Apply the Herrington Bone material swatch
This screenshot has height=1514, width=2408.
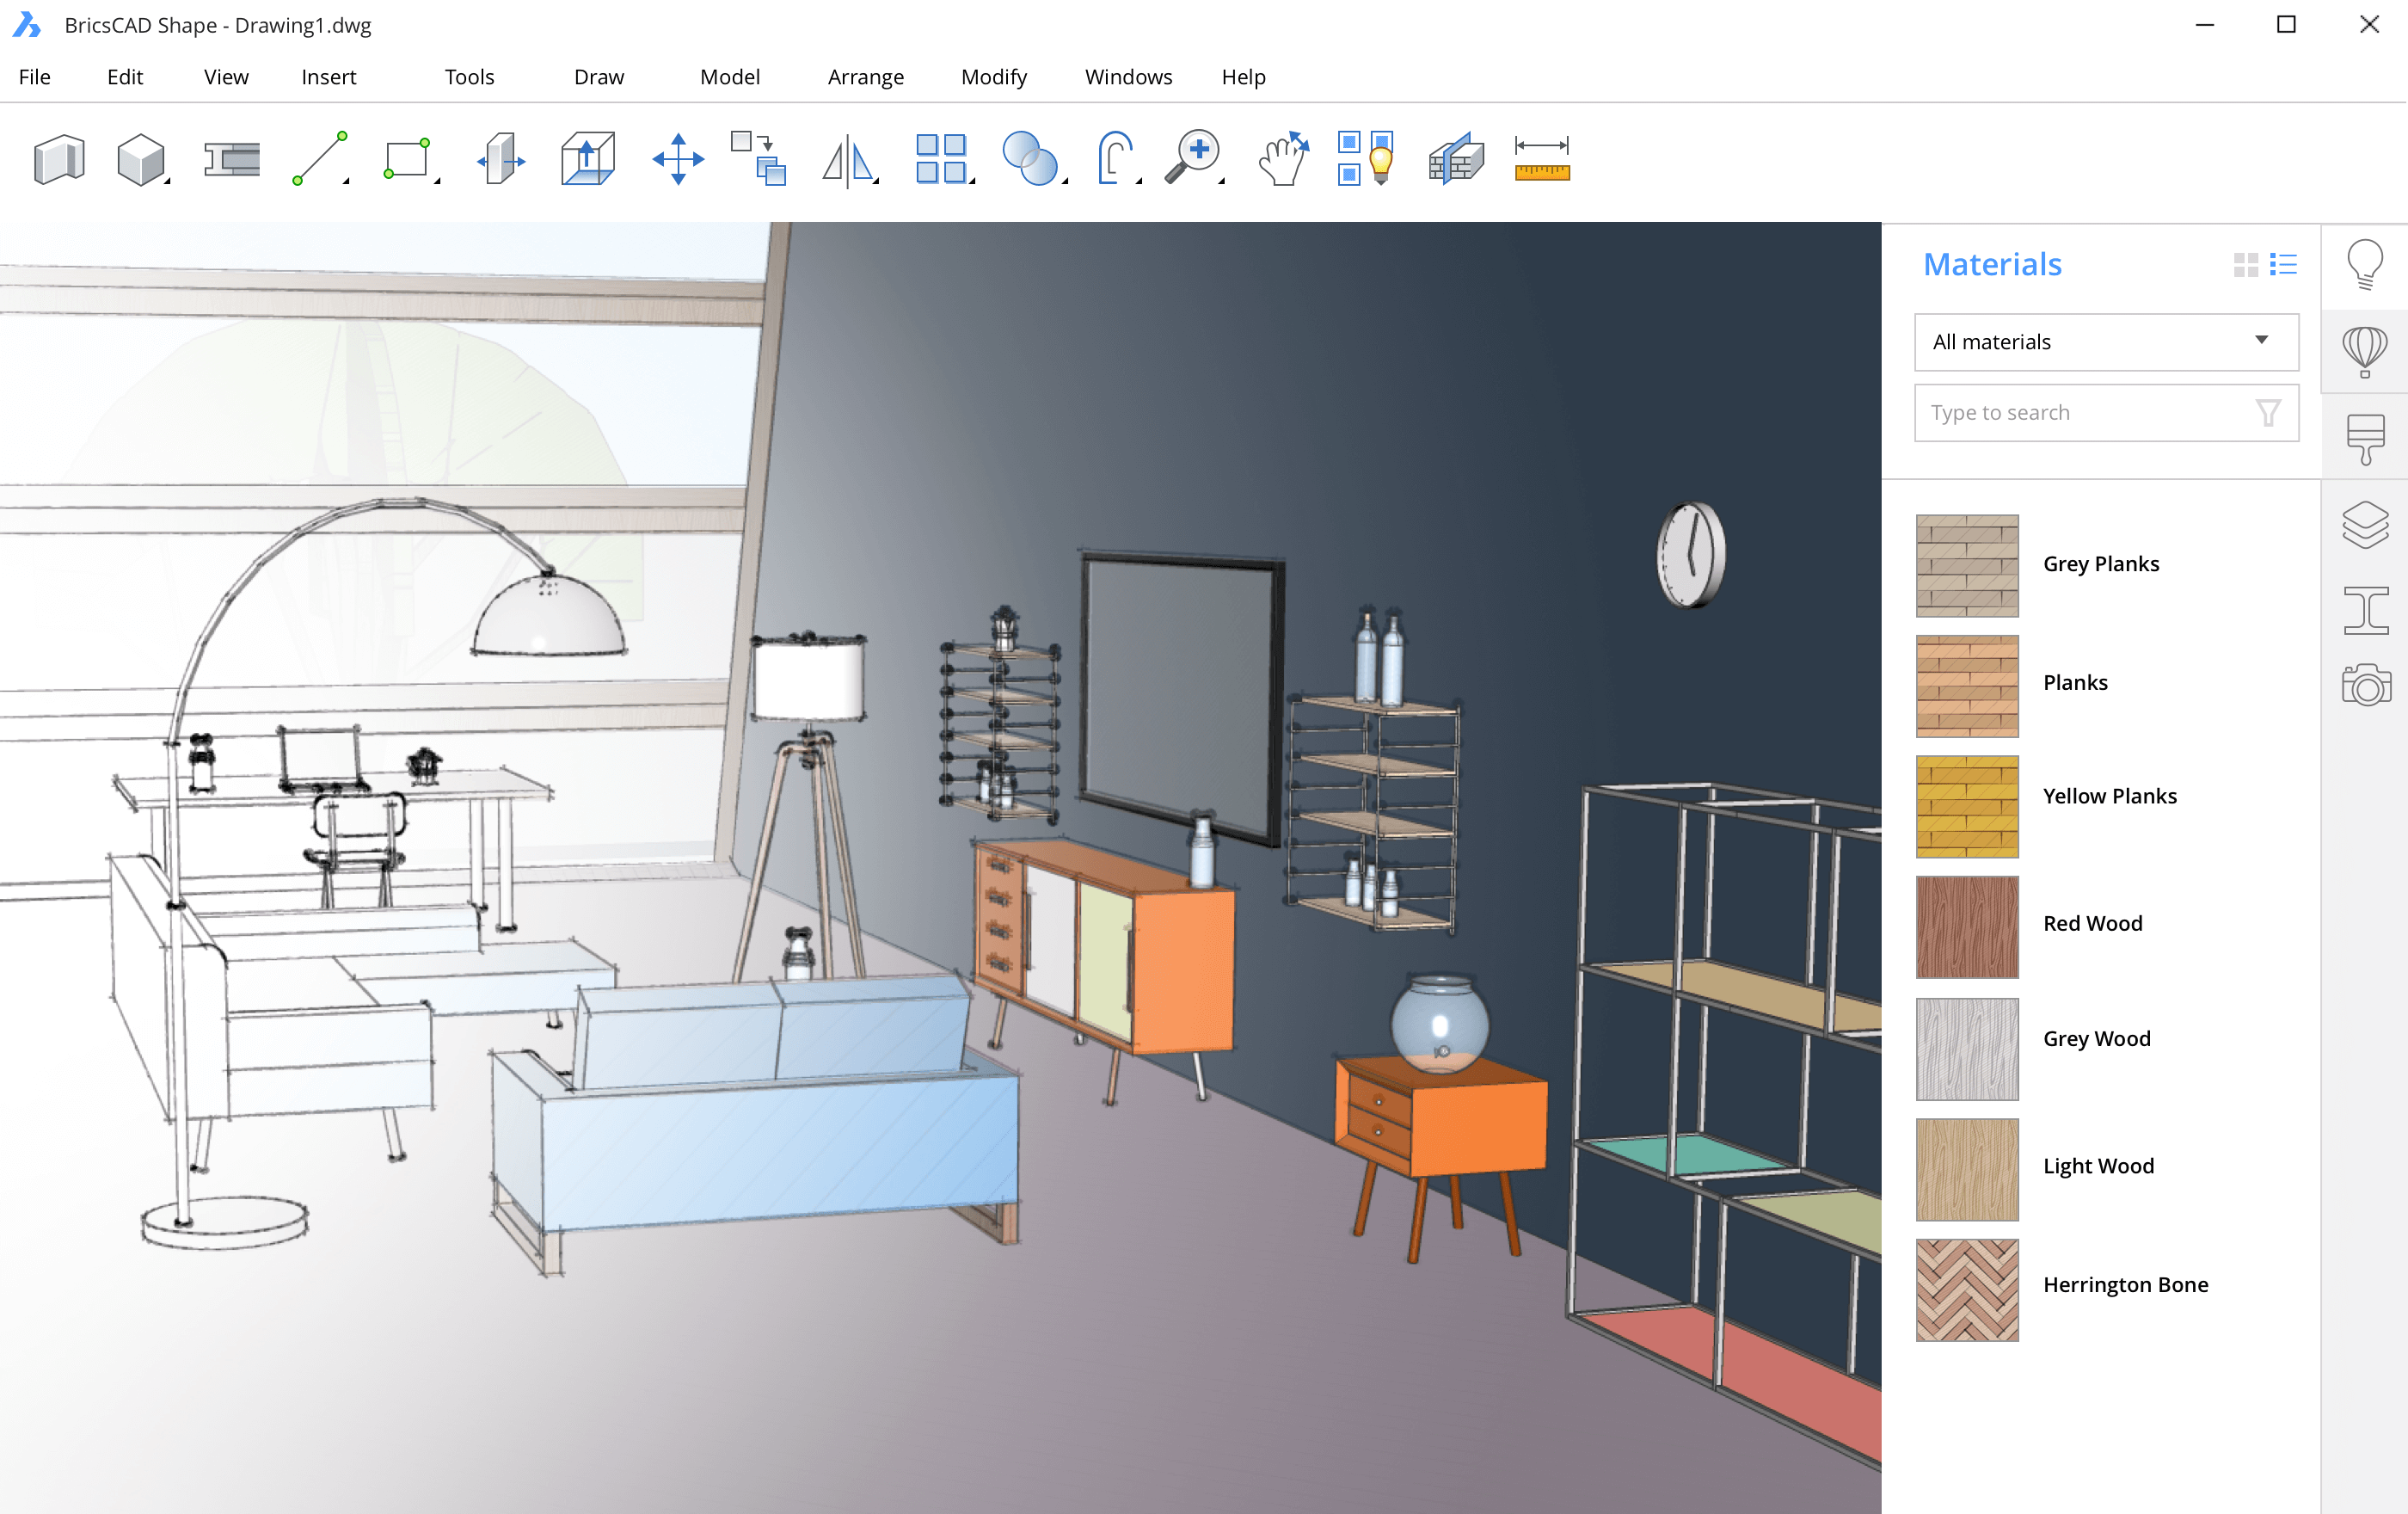tap(1966, 1289)
